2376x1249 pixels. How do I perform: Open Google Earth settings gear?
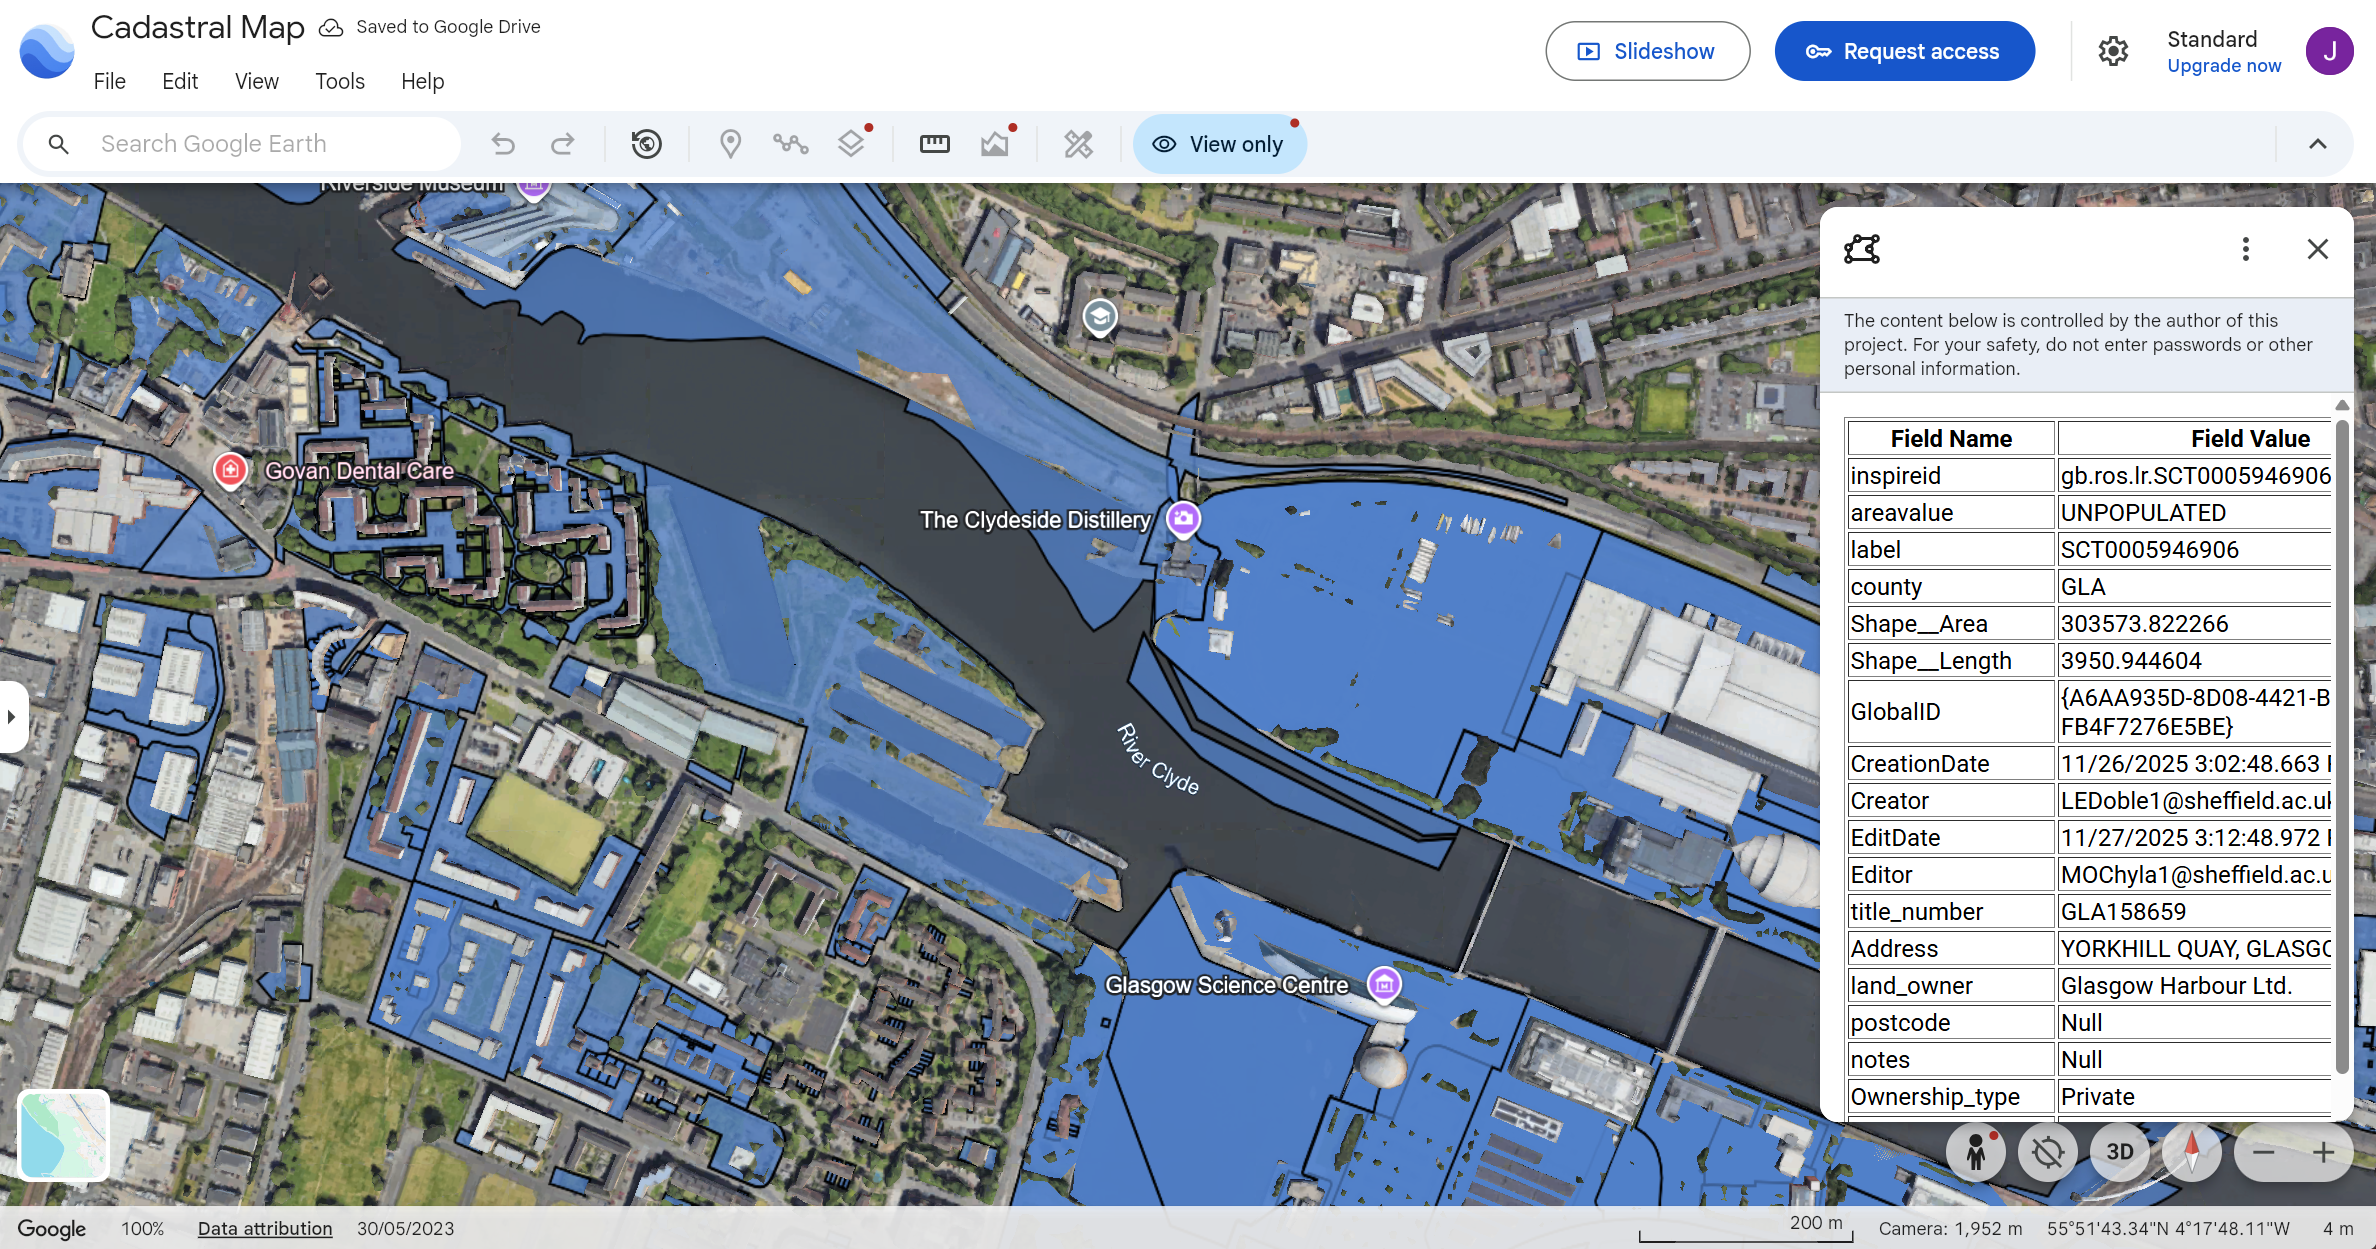tap(2113, 50)
